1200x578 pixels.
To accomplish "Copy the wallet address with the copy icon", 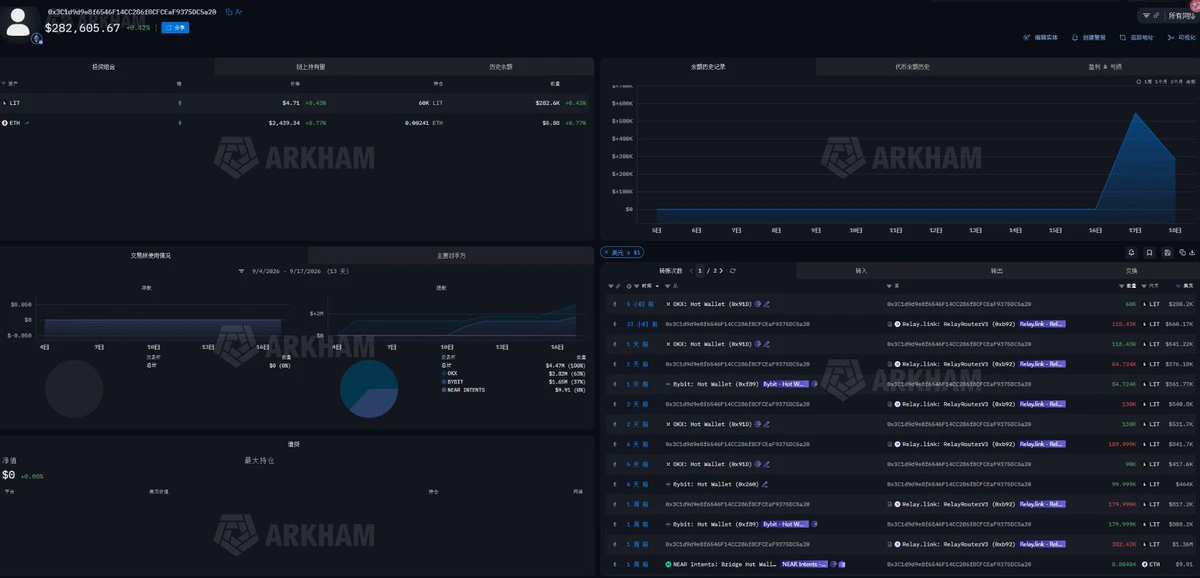I will tap(228, 11).
